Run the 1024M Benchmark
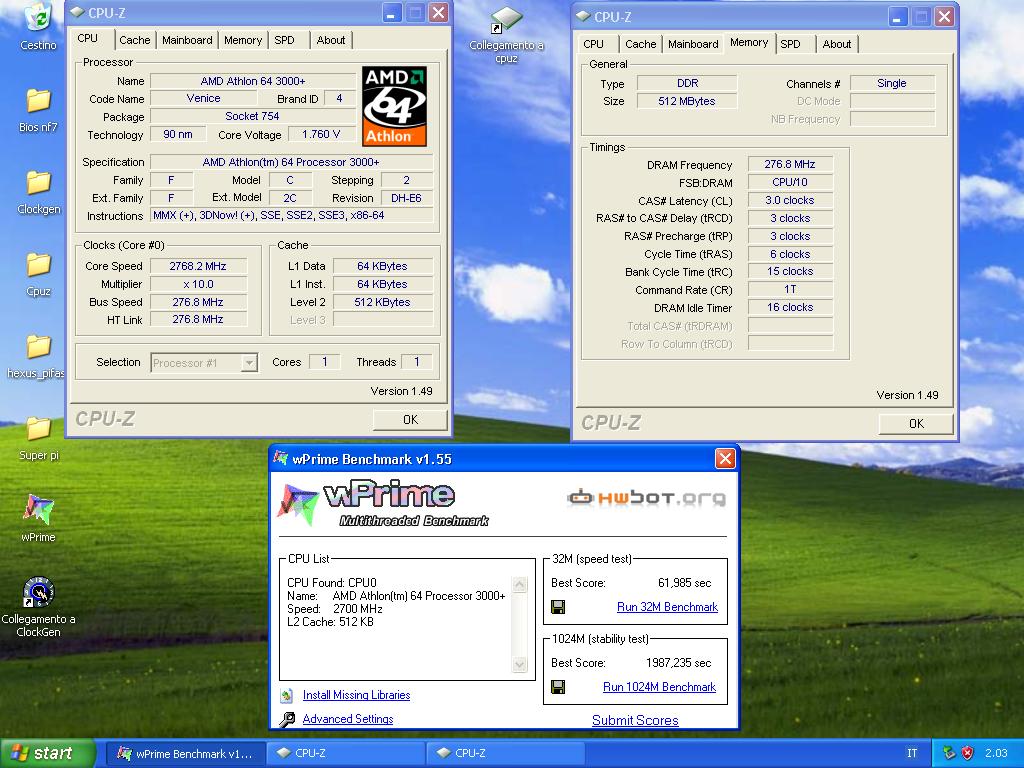Image resolution: width=1024 pixels, height=768 pixels. tap(659, 687)
